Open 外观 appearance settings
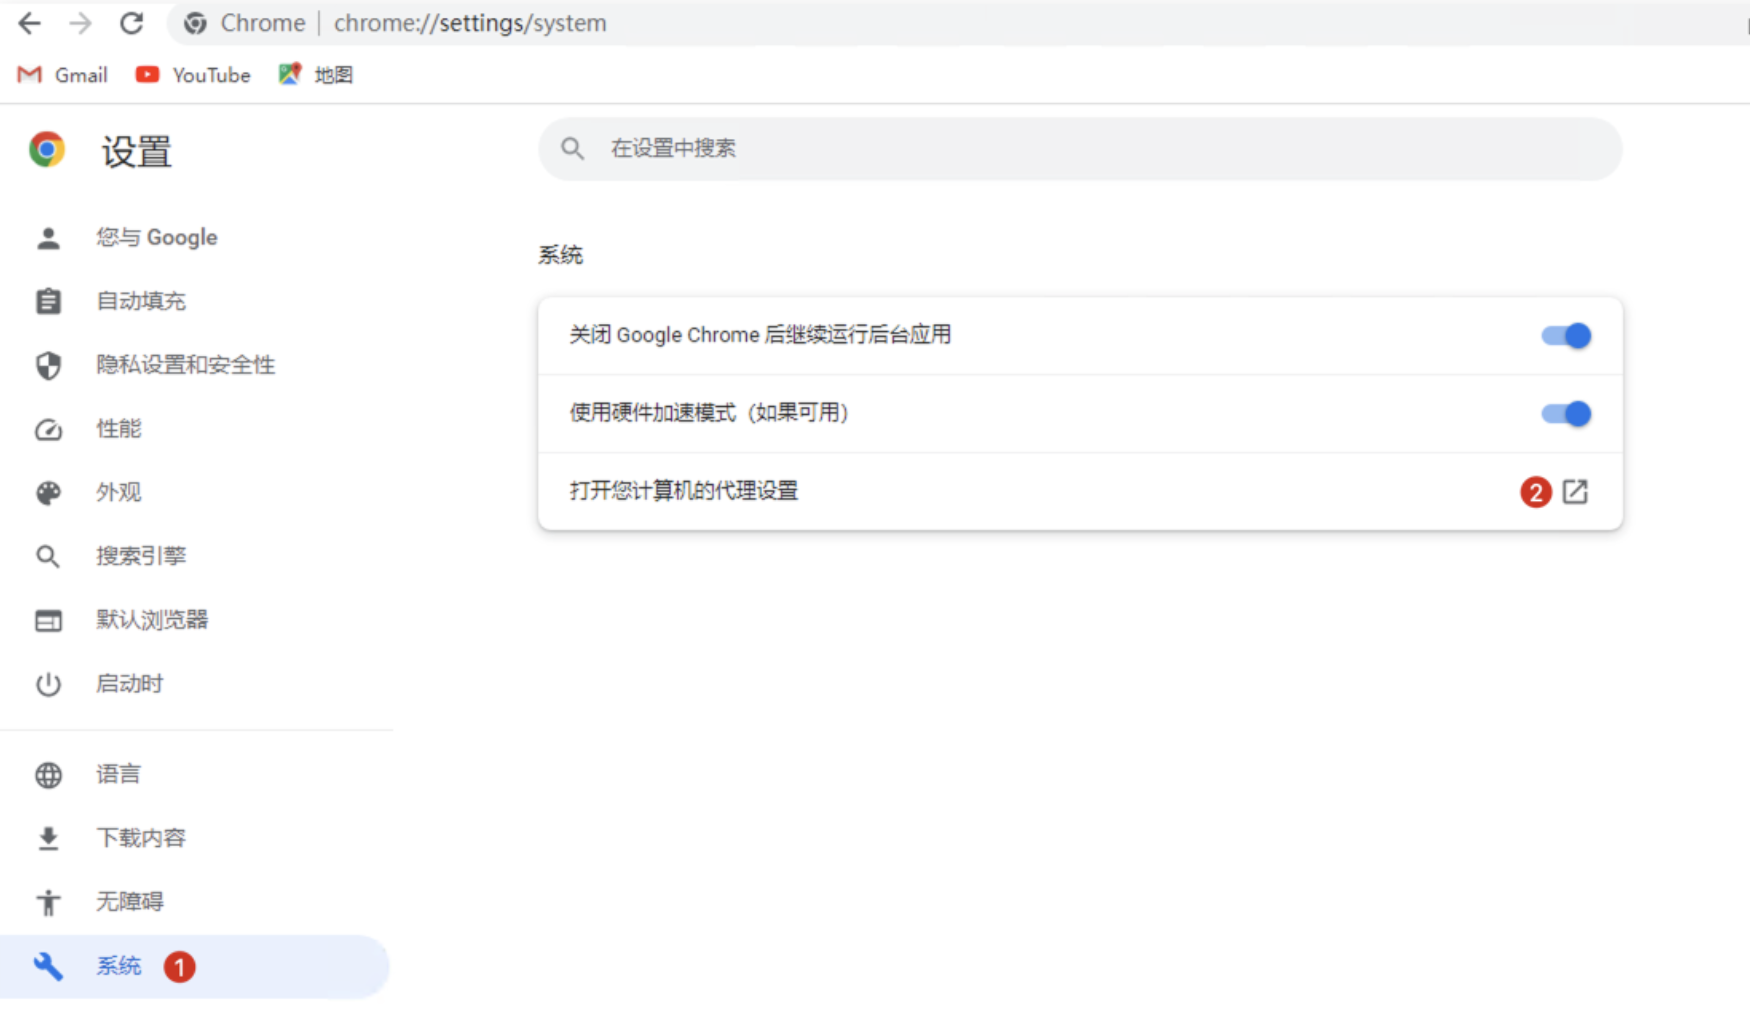 [x=118, y=492]
